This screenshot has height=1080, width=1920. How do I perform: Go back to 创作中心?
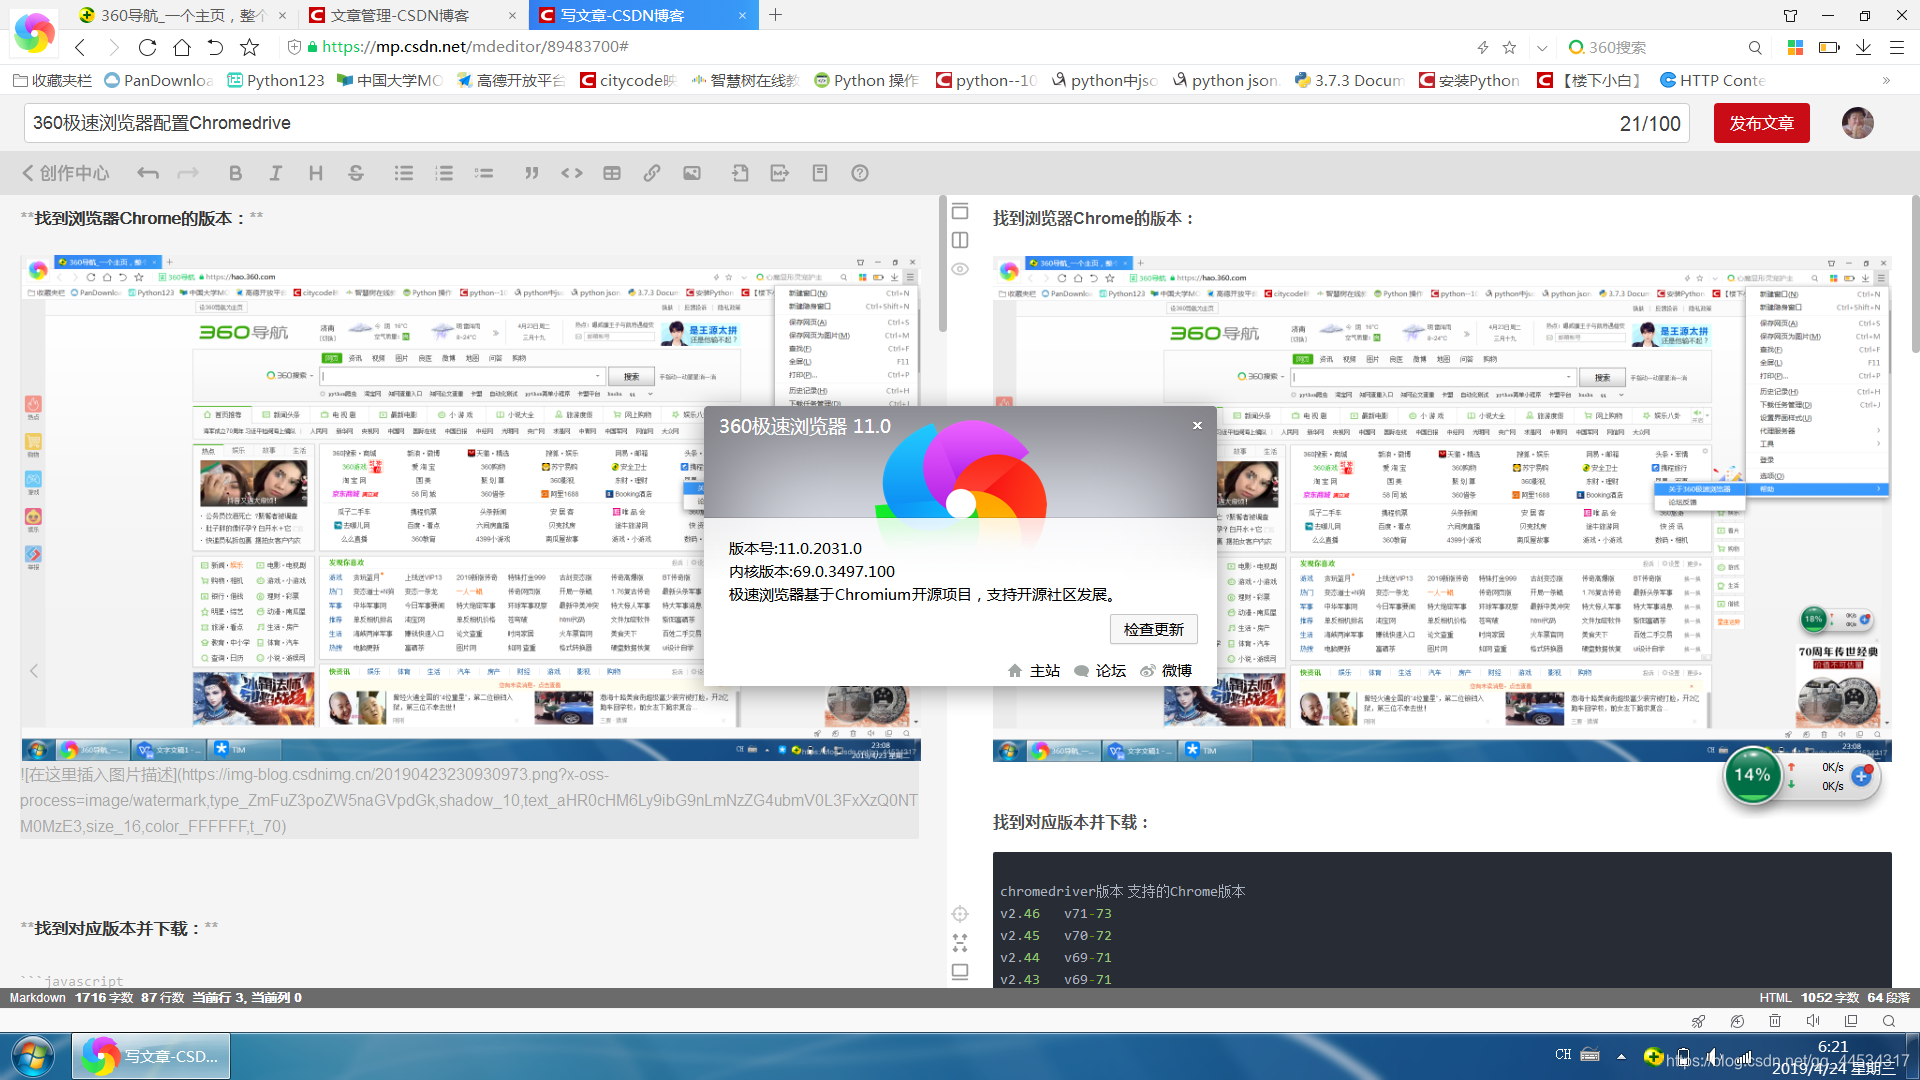click(x=66, y=173)
